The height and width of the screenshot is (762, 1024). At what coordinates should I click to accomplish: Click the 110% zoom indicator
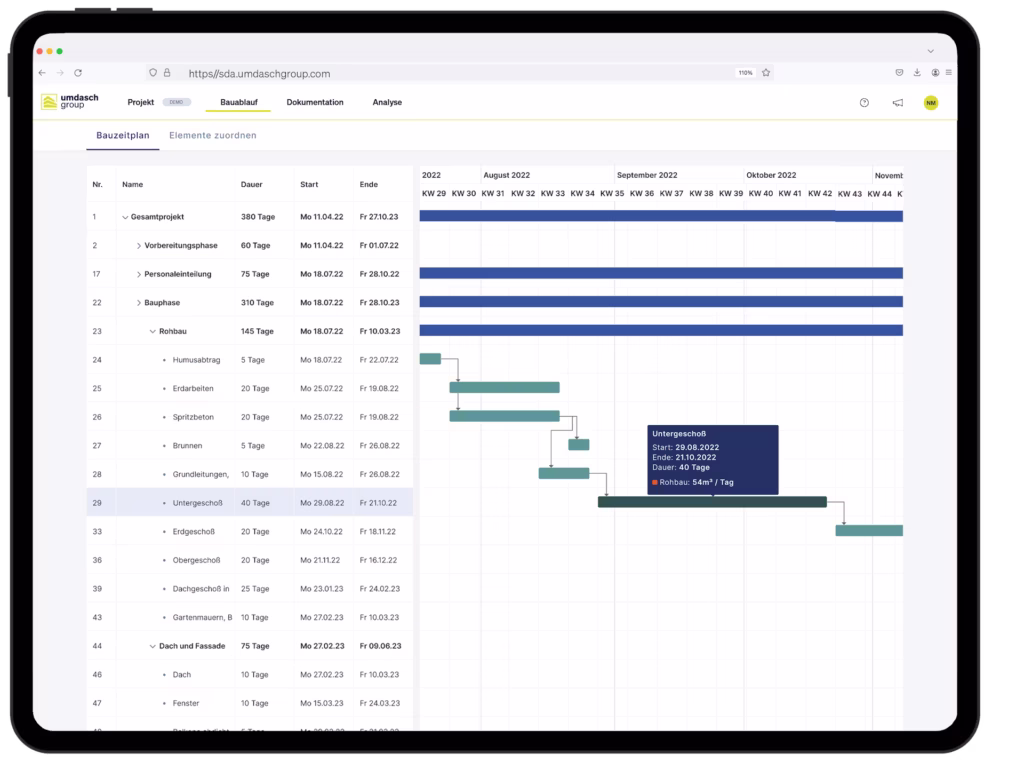click(745, 73)
